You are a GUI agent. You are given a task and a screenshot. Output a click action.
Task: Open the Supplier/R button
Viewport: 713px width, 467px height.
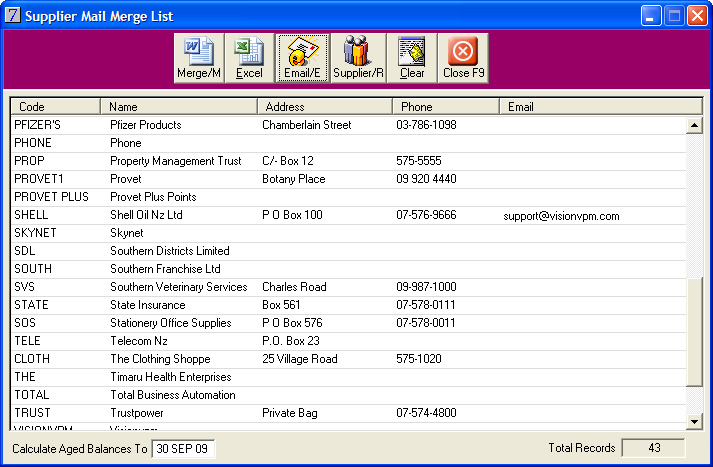[358, 58]
